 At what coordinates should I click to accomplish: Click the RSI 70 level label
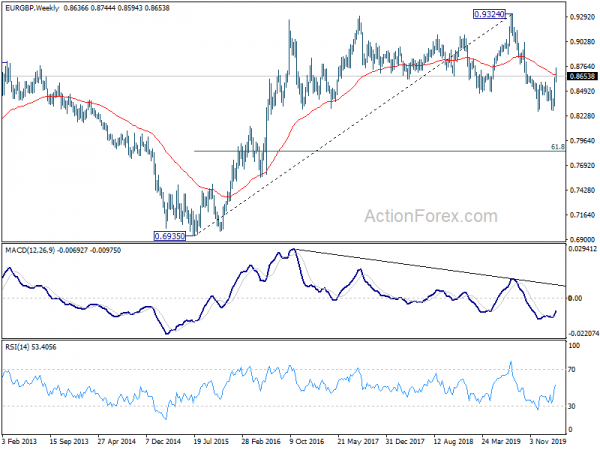click(x=572, y=370)
